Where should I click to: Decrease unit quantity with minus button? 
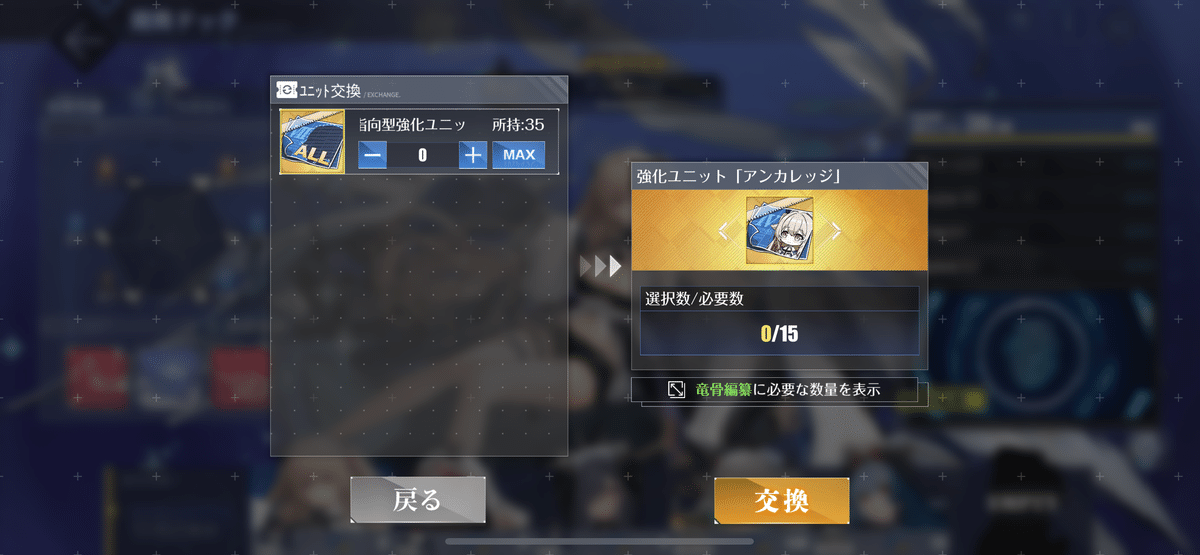[372, 155]
